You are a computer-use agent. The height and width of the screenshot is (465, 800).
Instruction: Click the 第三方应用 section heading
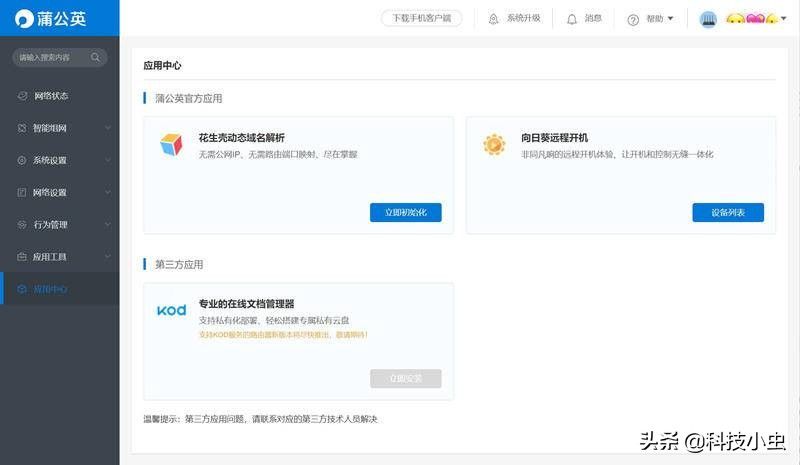(179, 264)
